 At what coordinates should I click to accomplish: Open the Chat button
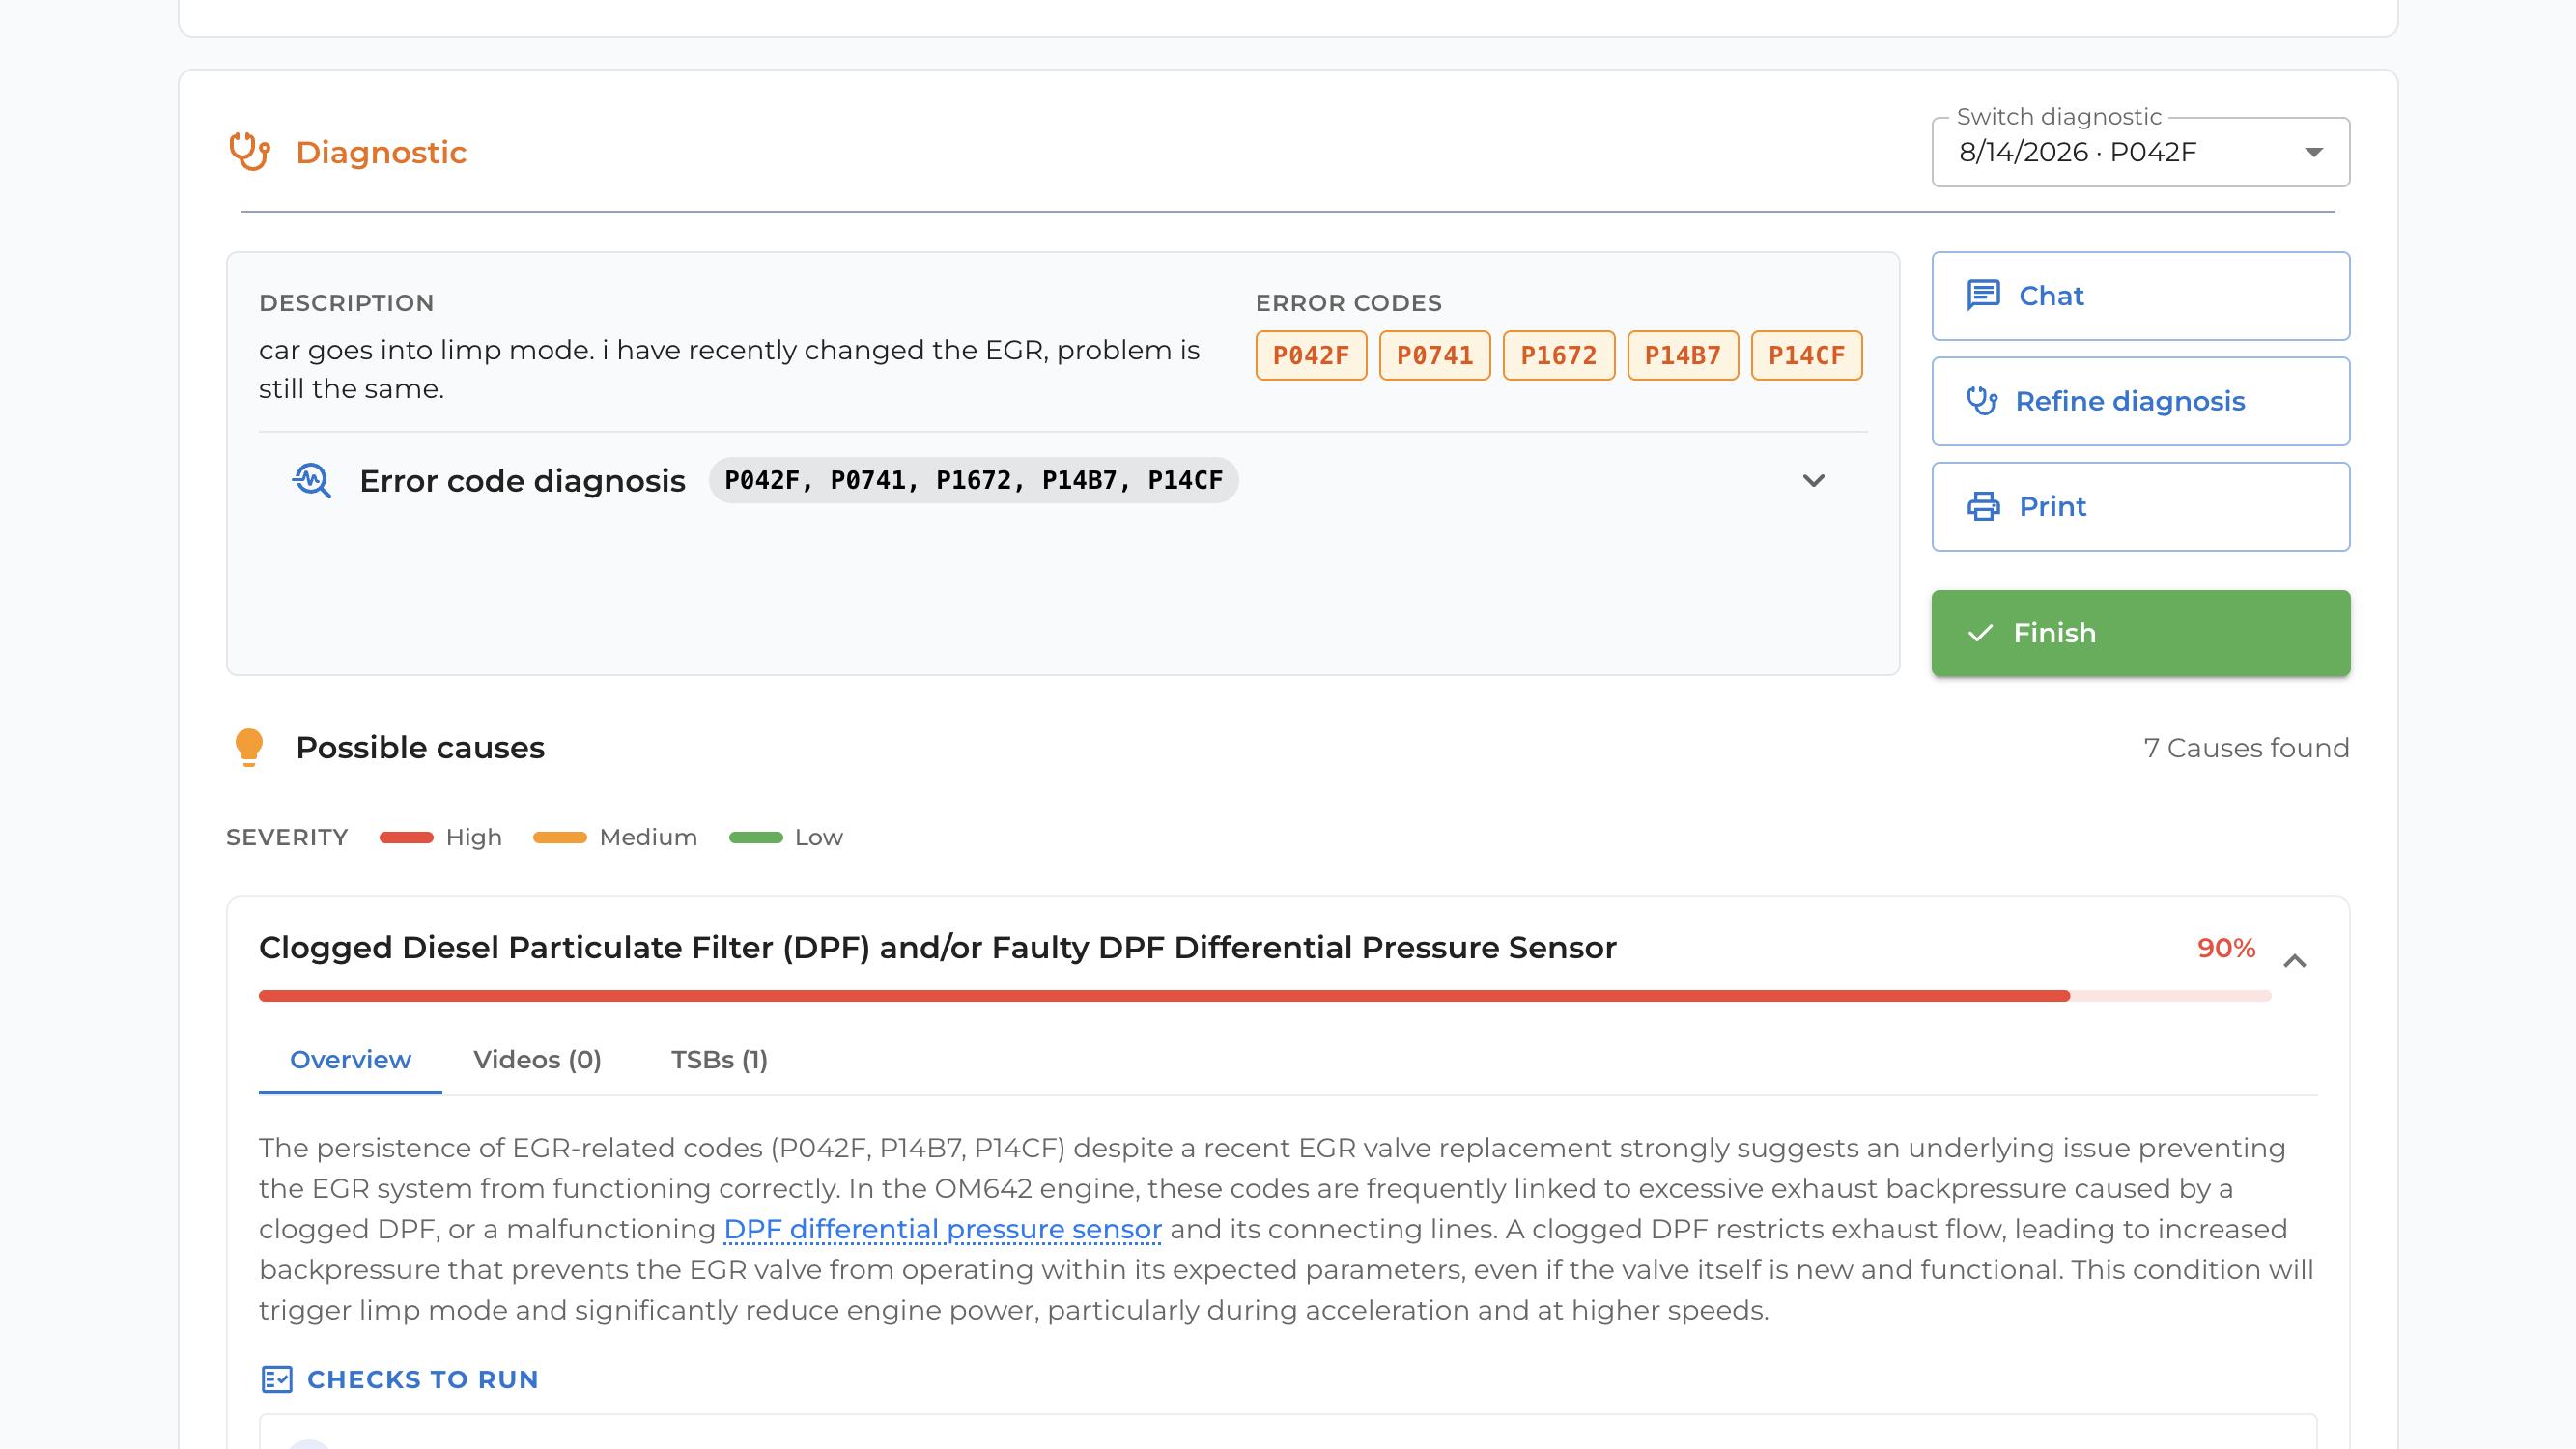(x=2140, y=296)
